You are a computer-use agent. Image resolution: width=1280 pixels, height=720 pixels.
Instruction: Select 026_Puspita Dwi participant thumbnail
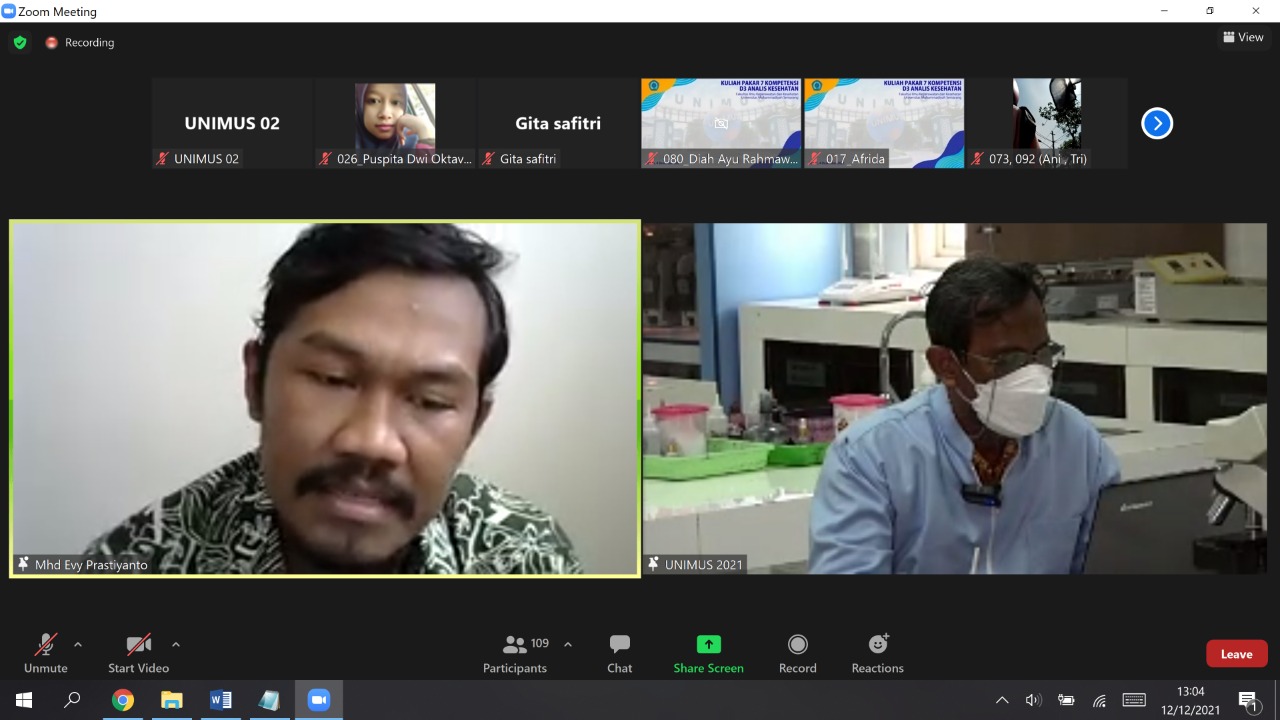(x=395, y=123)
